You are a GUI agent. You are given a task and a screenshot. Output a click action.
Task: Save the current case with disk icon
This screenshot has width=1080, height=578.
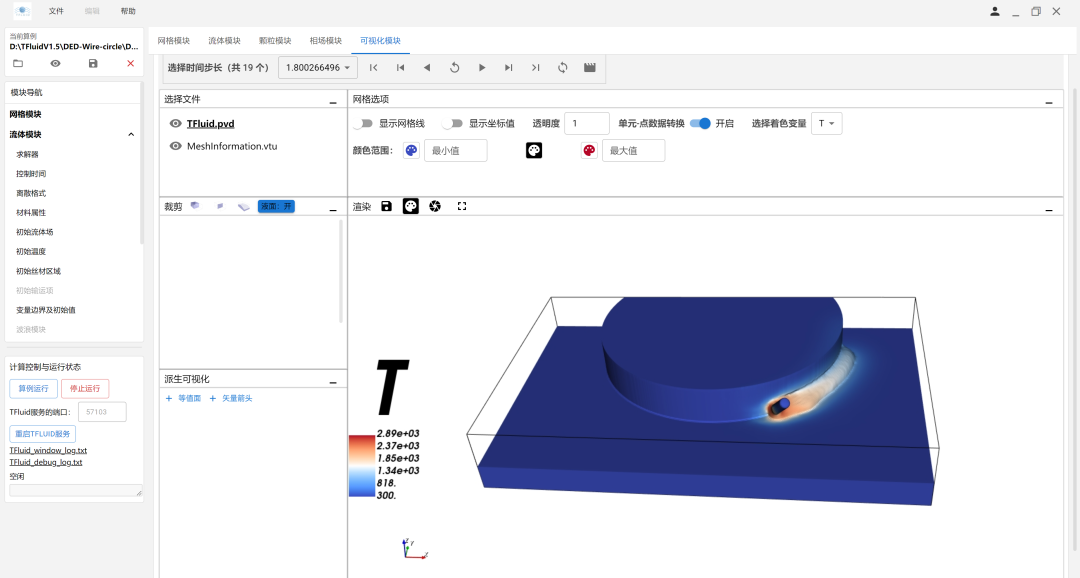point(93,63)
